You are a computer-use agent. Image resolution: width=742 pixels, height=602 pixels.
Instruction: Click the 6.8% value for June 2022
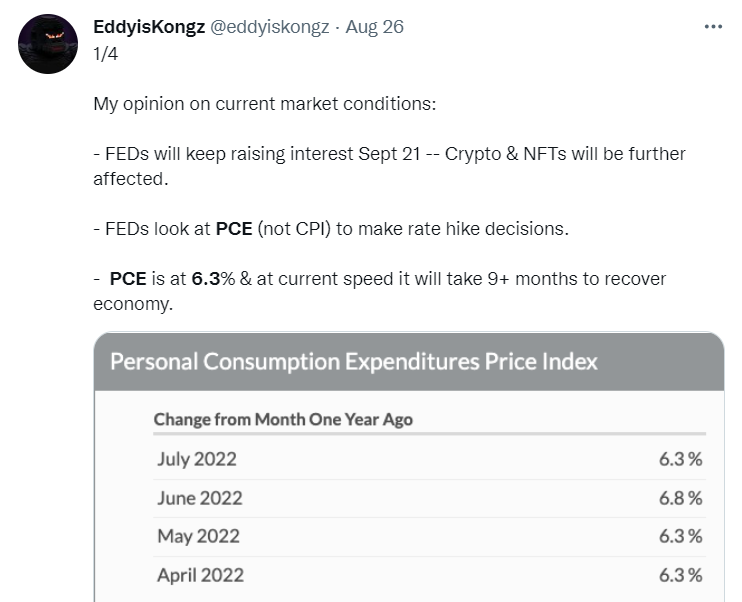pyautogui.click(x=680, y=497)
